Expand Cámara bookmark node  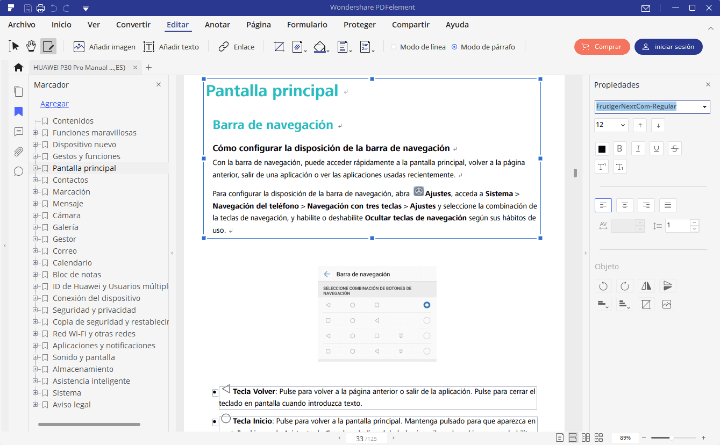35,215
